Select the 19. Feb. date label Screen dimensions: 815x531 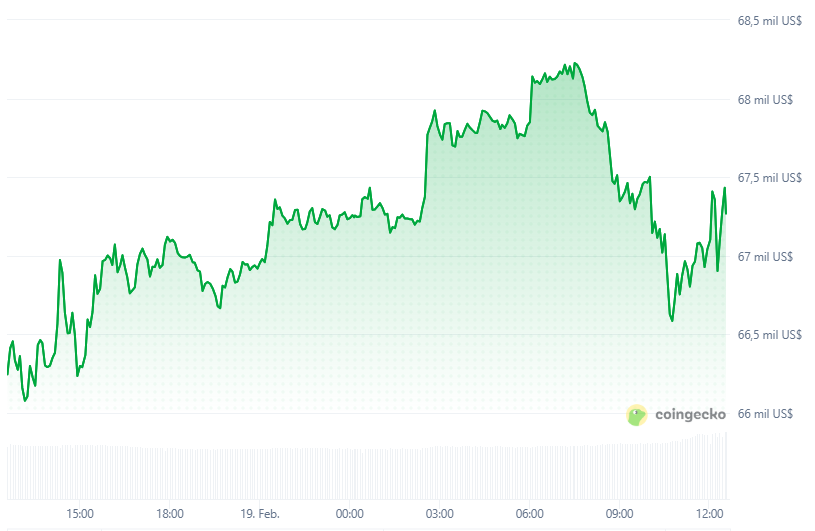(260, 514)
